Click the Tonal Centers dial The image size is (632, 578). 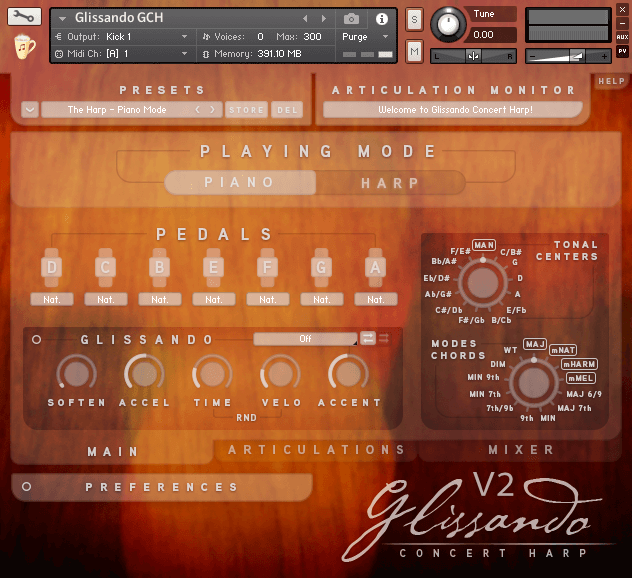(x=482, y=282)
